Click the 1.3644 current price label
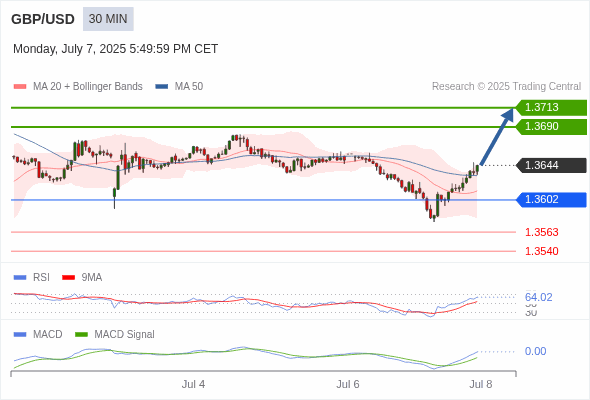This screenshot has width=590, height=400. (x=551, y=166)
